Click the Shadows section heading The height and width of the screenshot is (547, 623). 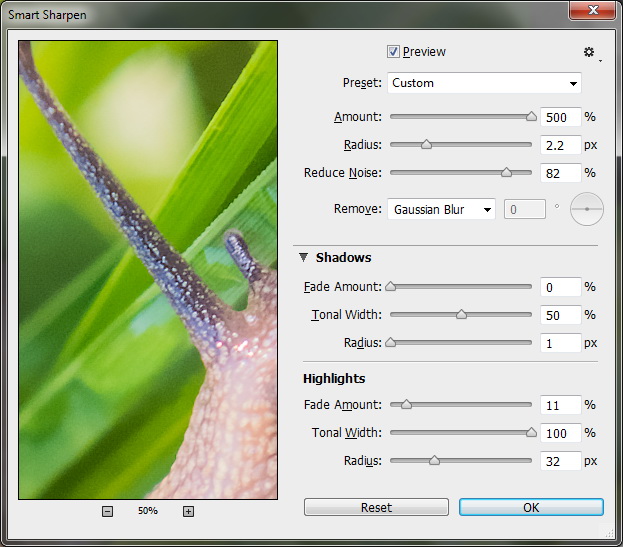pos(344,257)
